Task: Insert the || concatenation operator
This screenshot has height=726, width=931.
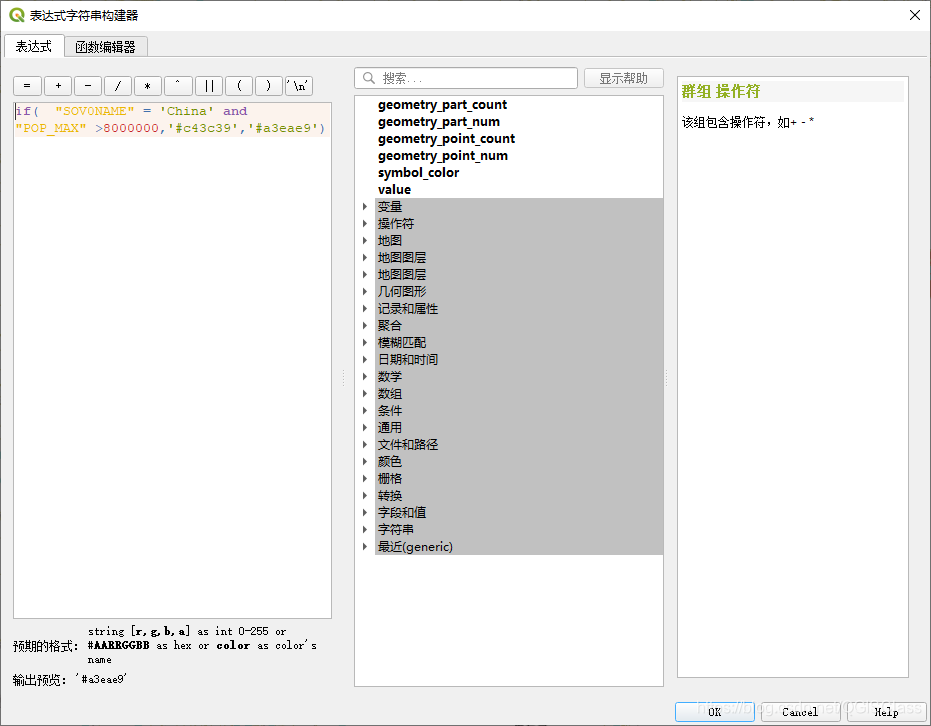Action: tap(208, 86)
